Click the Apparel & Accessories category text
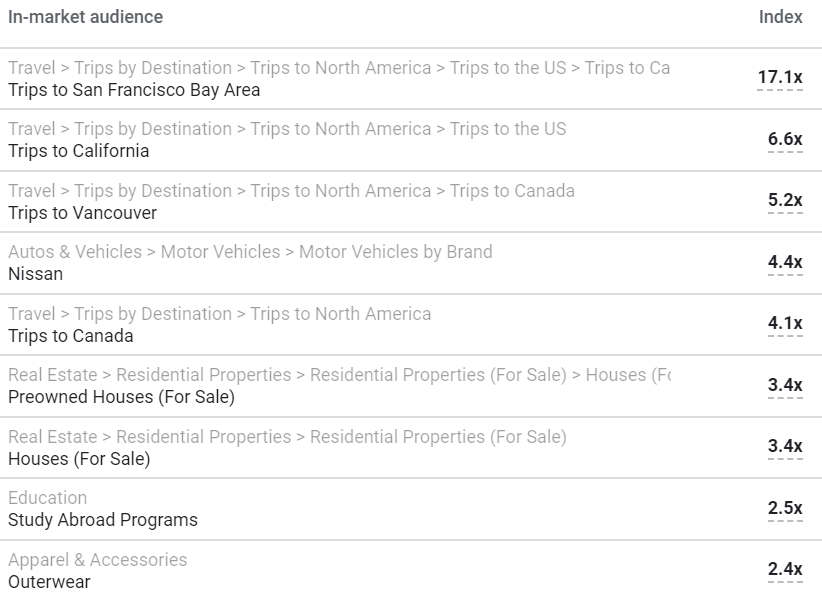 click(97, 560)
